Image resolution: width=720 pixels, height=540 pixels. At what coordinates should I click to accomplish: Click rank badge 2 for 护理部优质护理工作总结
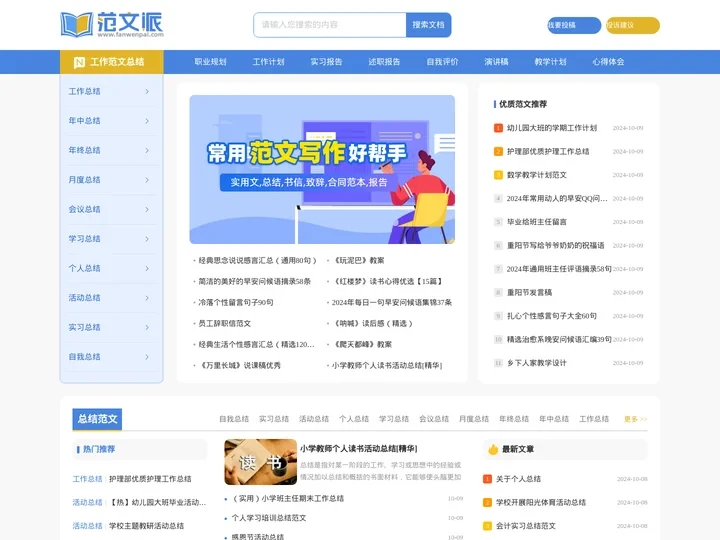498,152
